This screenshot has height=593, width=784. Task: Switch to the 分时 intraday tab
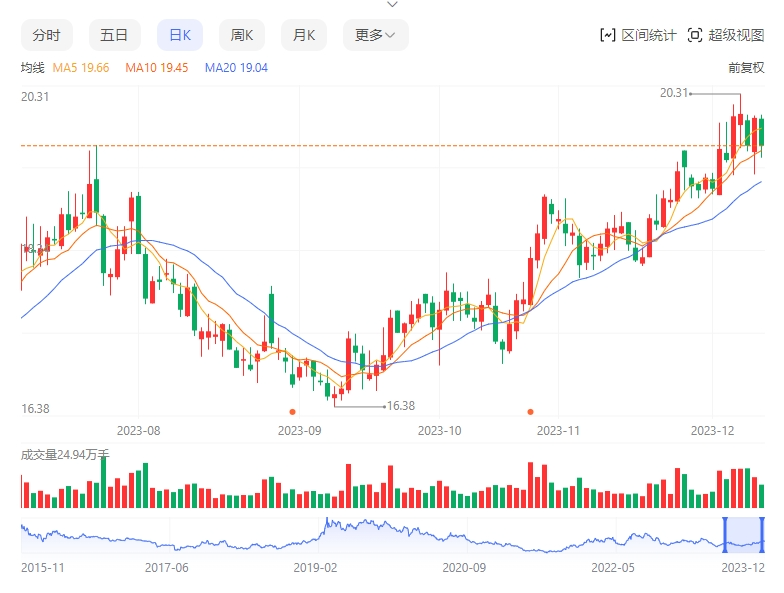tap(46, 35)
